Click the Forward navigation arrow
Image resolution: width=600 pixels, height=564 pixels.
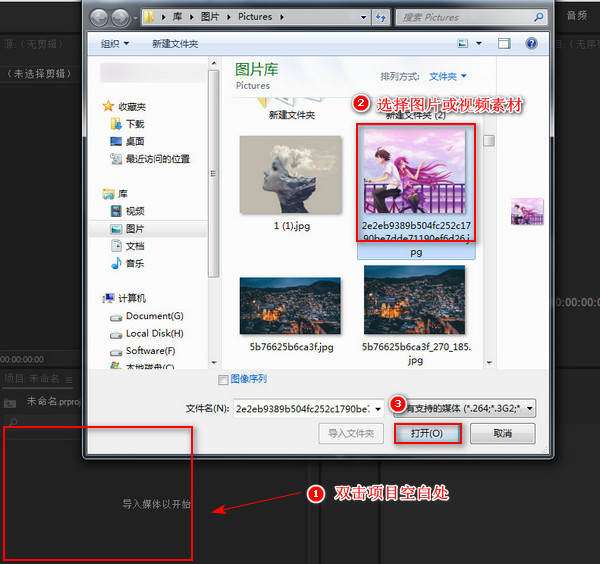tap(121, 18)
